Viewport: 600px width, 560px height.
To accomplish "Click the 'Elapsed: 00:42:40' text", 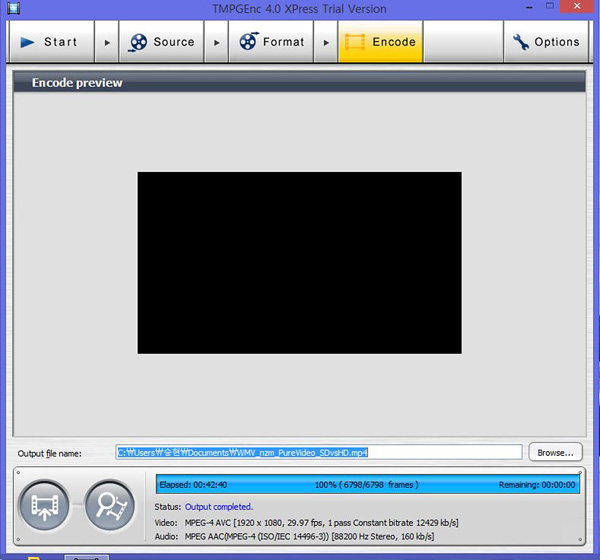I will point(193,485).
